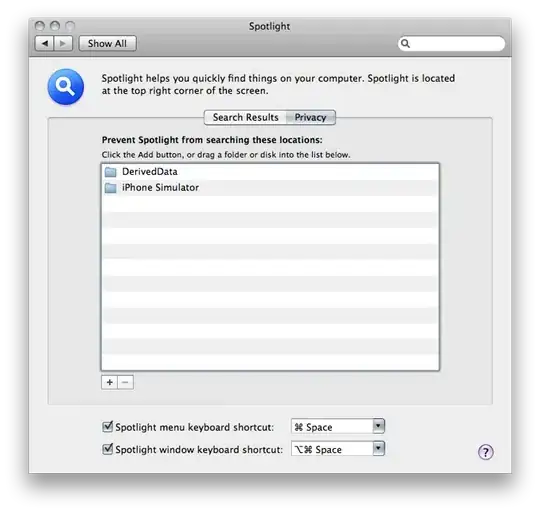The image size is (540, 513).
Task: Click the plus button to add location
Action: coord(110,383)
